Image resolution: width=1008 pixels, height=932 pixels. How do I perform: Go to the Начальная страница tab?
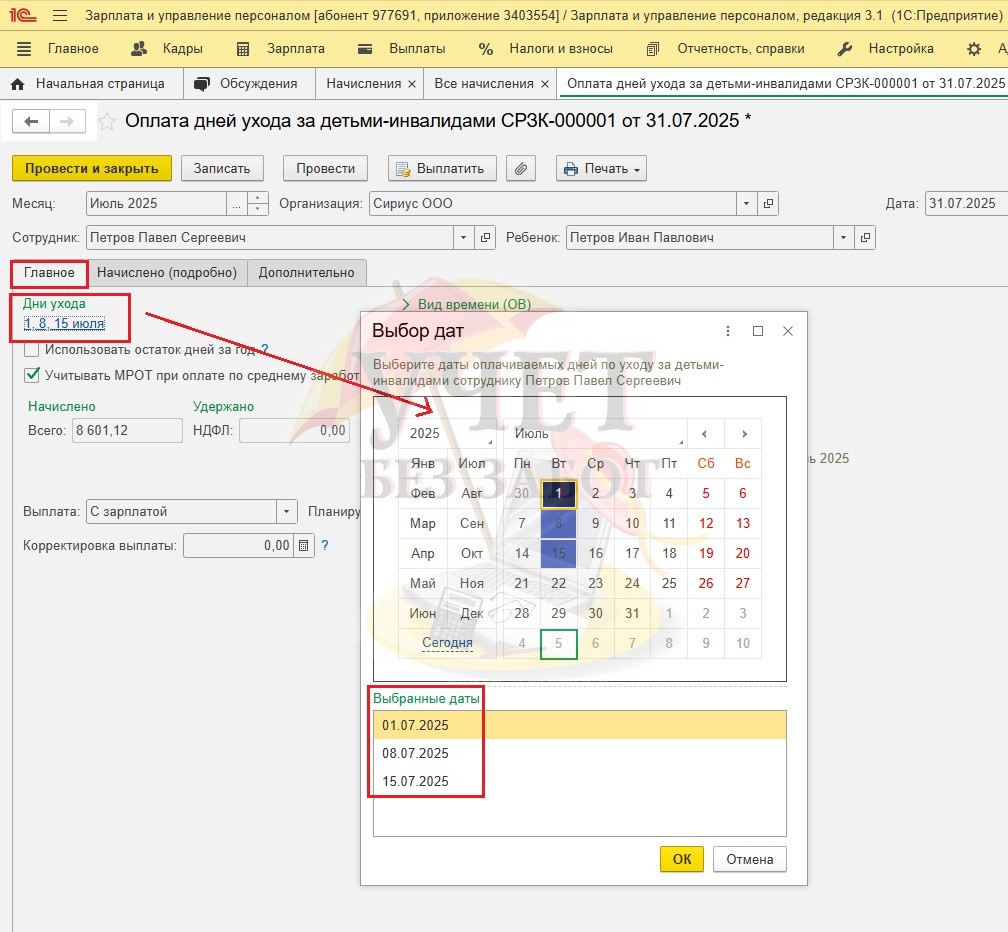pos(89,84)
